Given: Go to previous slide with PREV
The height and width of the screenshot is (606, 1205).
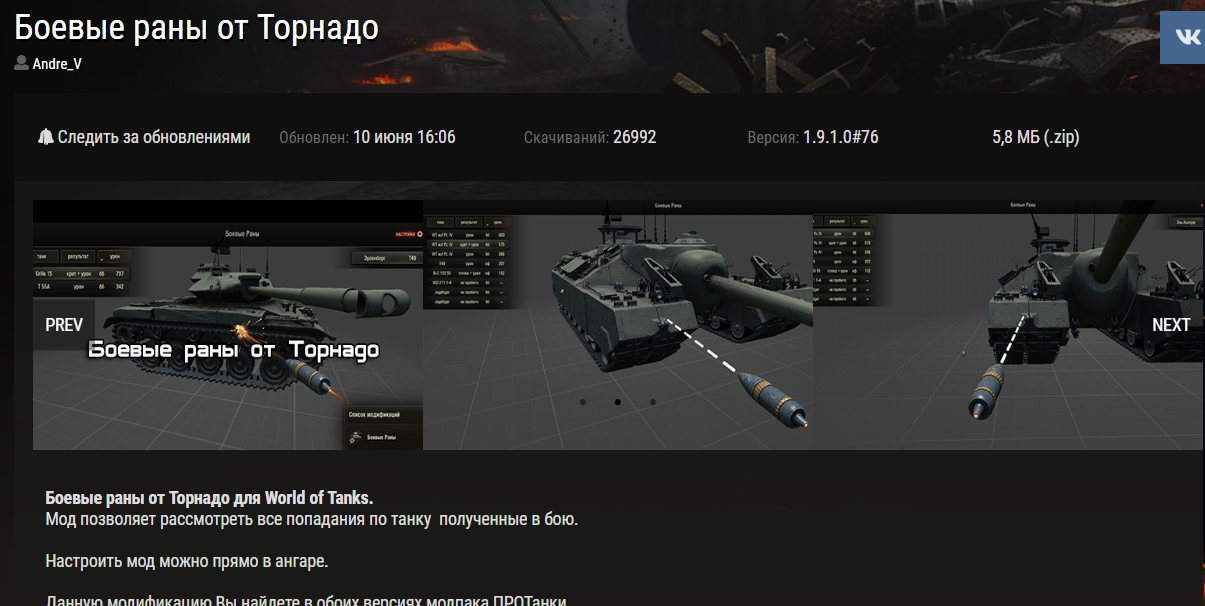Looking at the screenshot, I should (x=64, y=325).
